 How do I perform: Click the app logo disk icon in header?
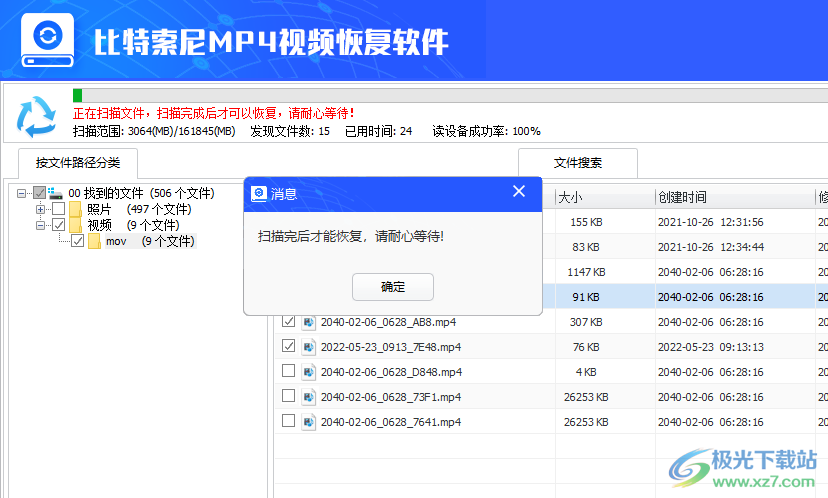(48, 40)
